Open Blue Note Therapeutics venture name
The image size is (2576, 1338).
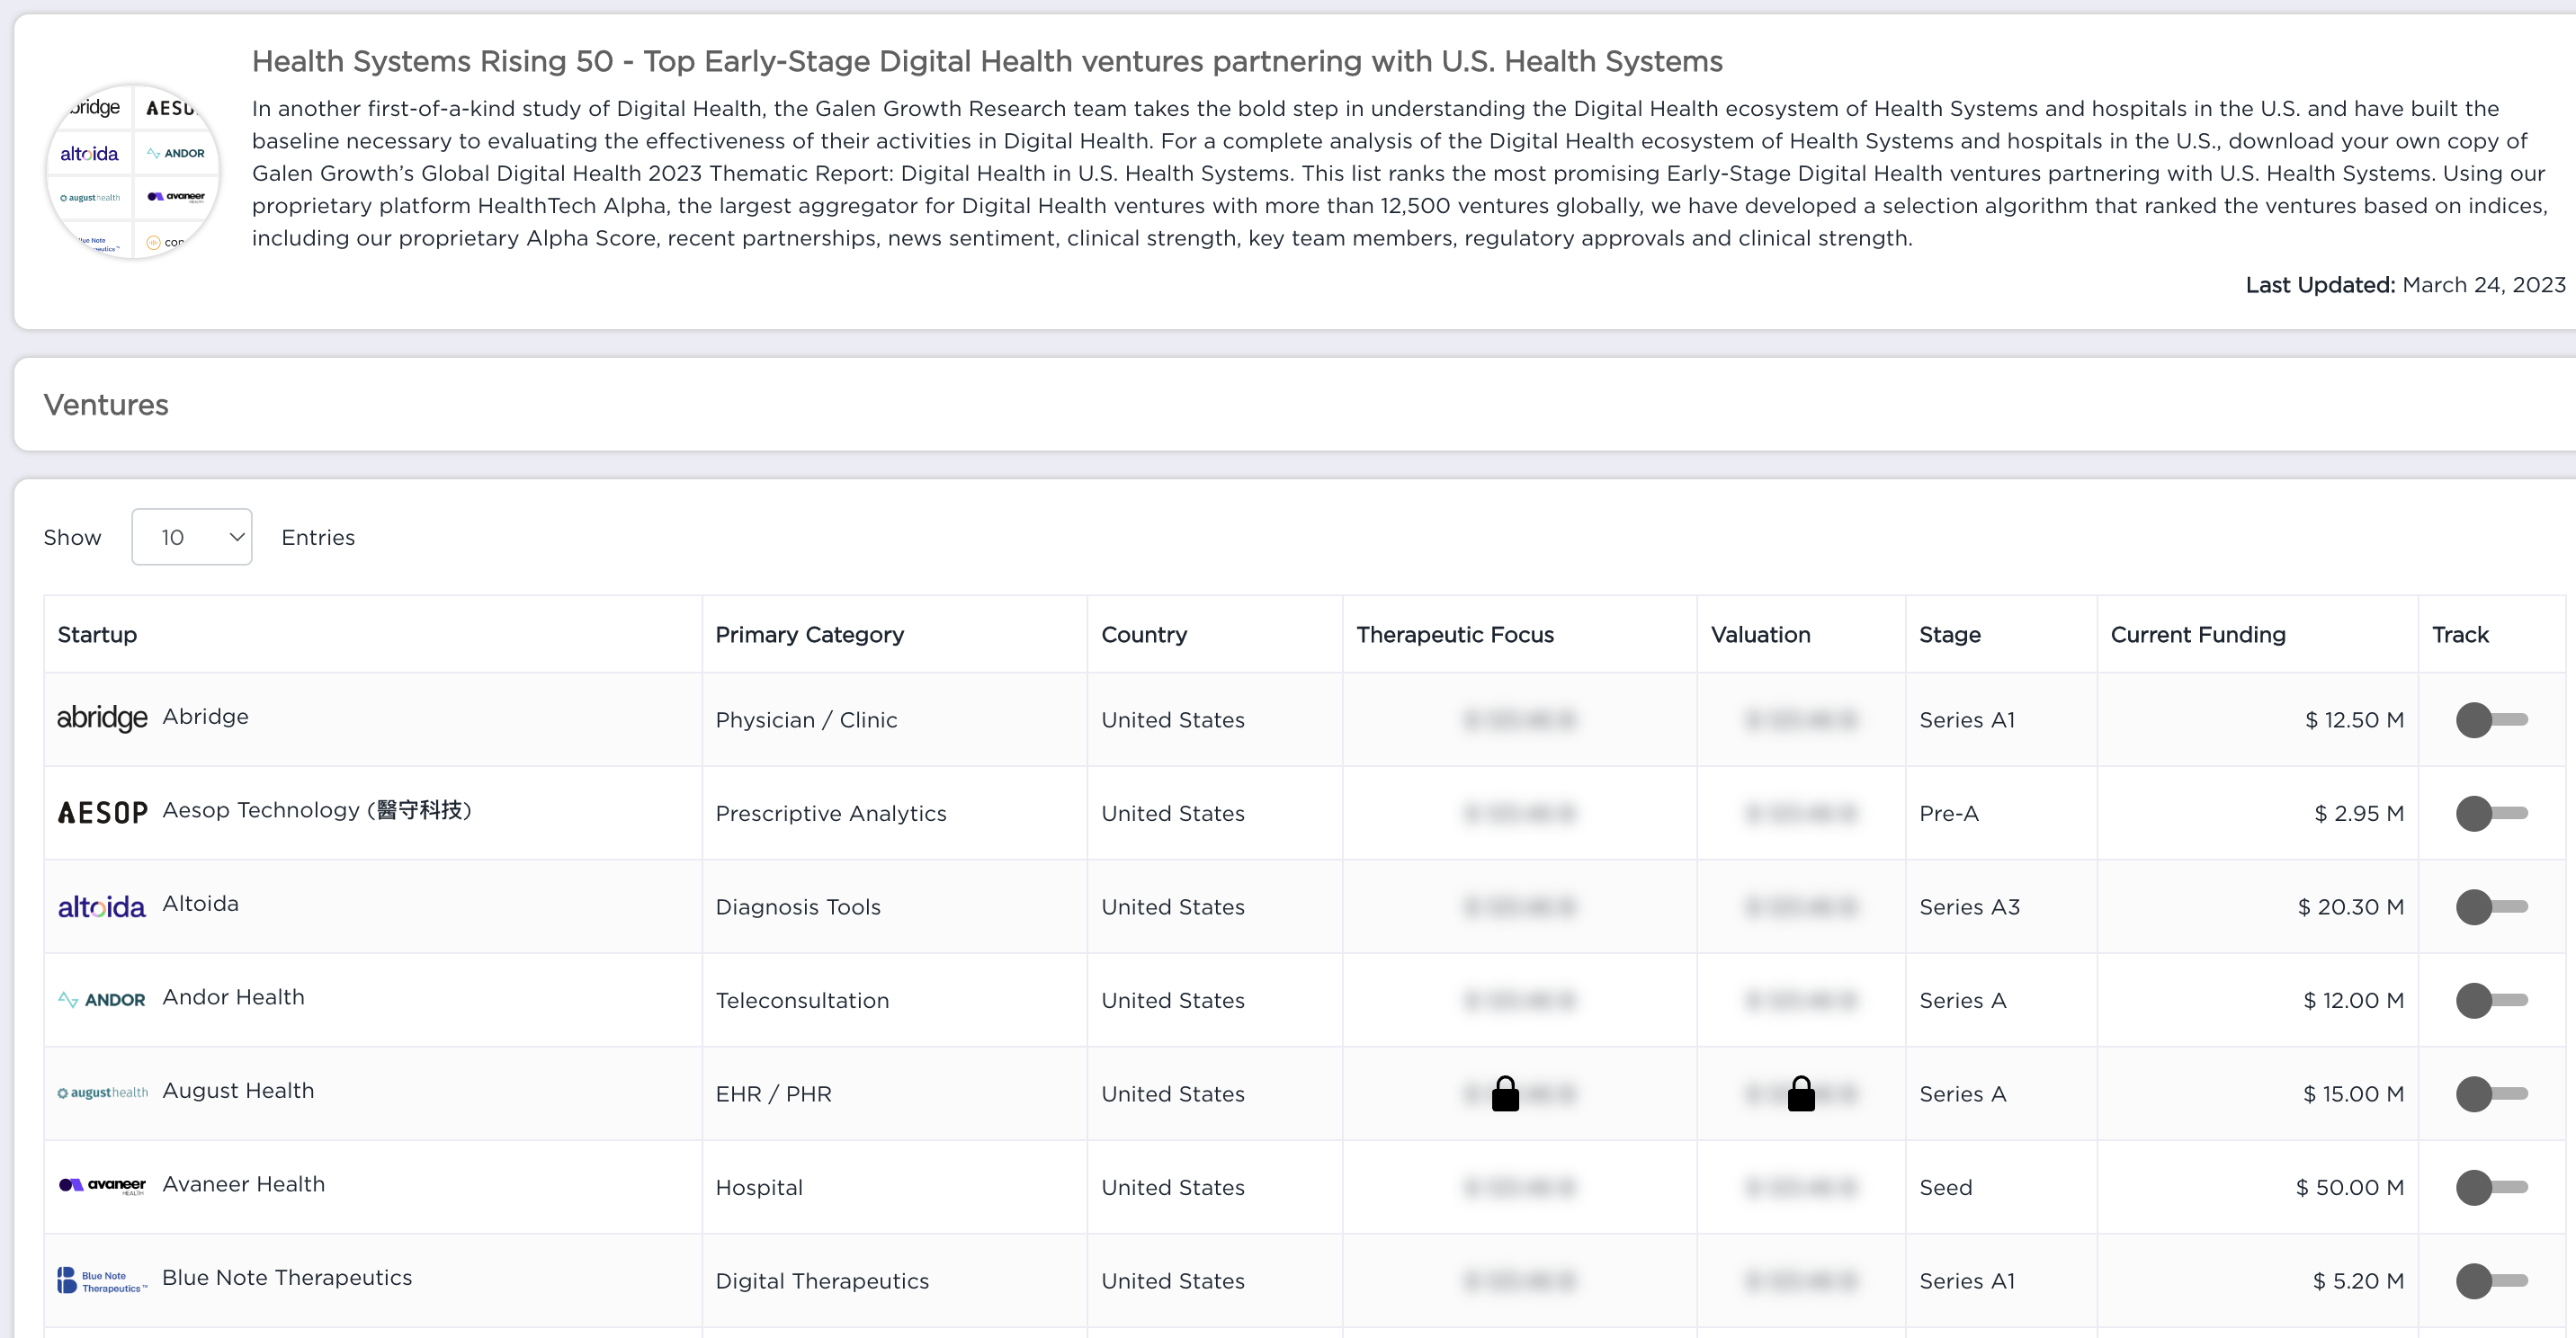coord(287,1277)
